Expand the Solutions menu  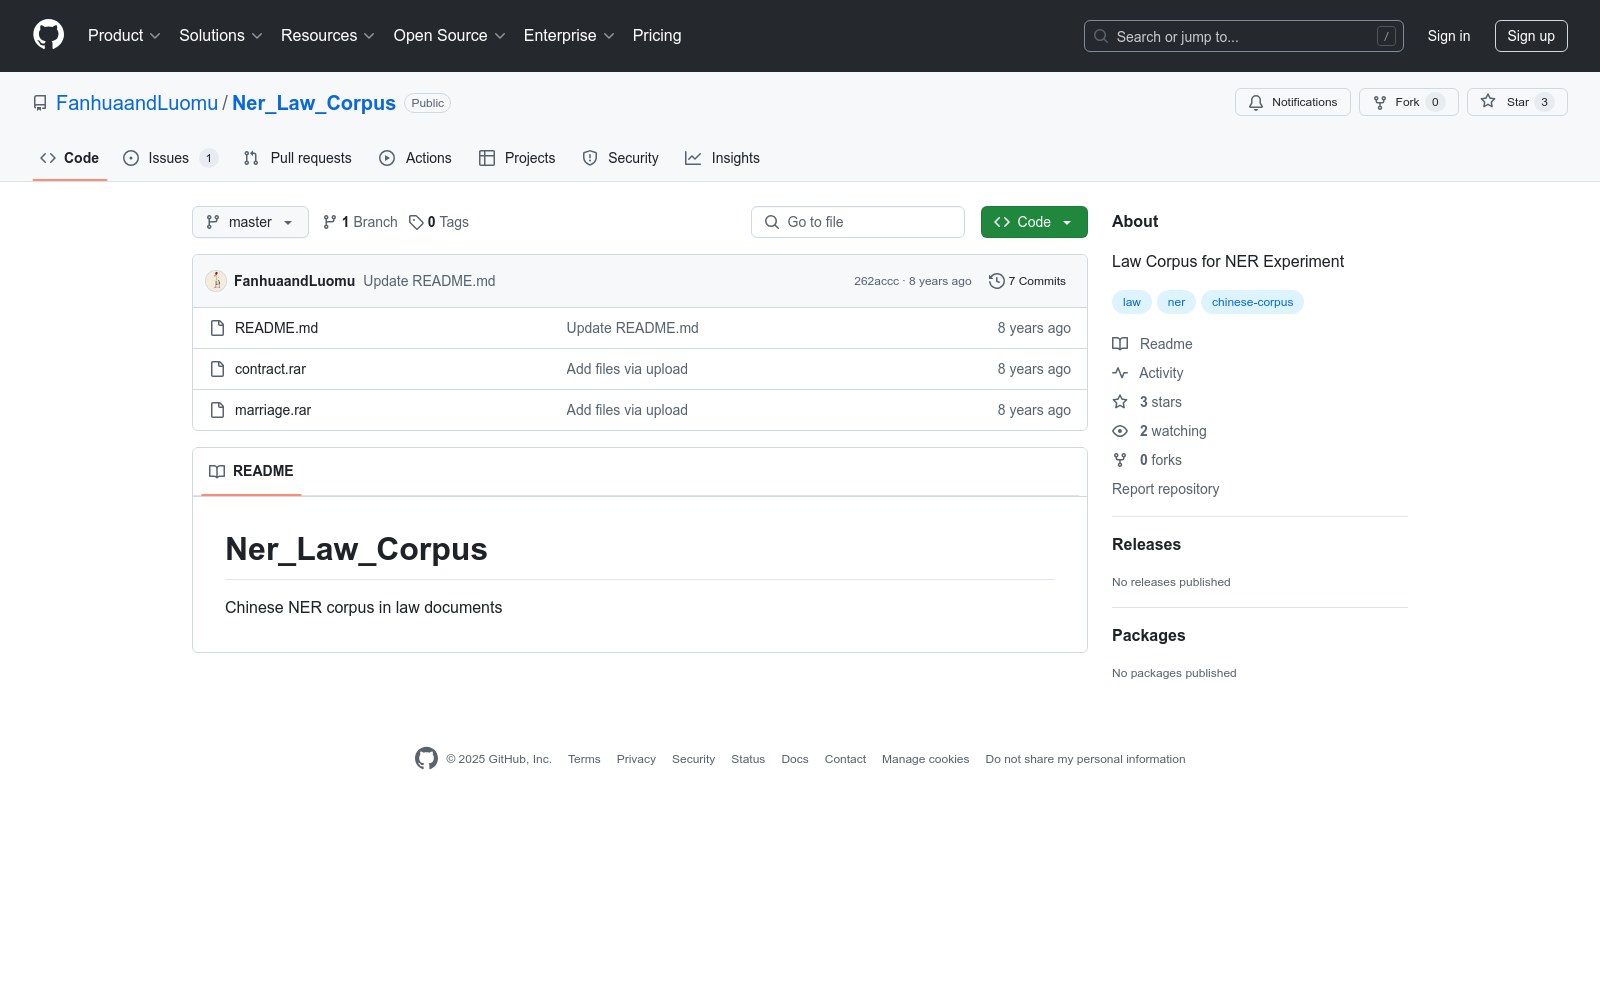point(221,36)
